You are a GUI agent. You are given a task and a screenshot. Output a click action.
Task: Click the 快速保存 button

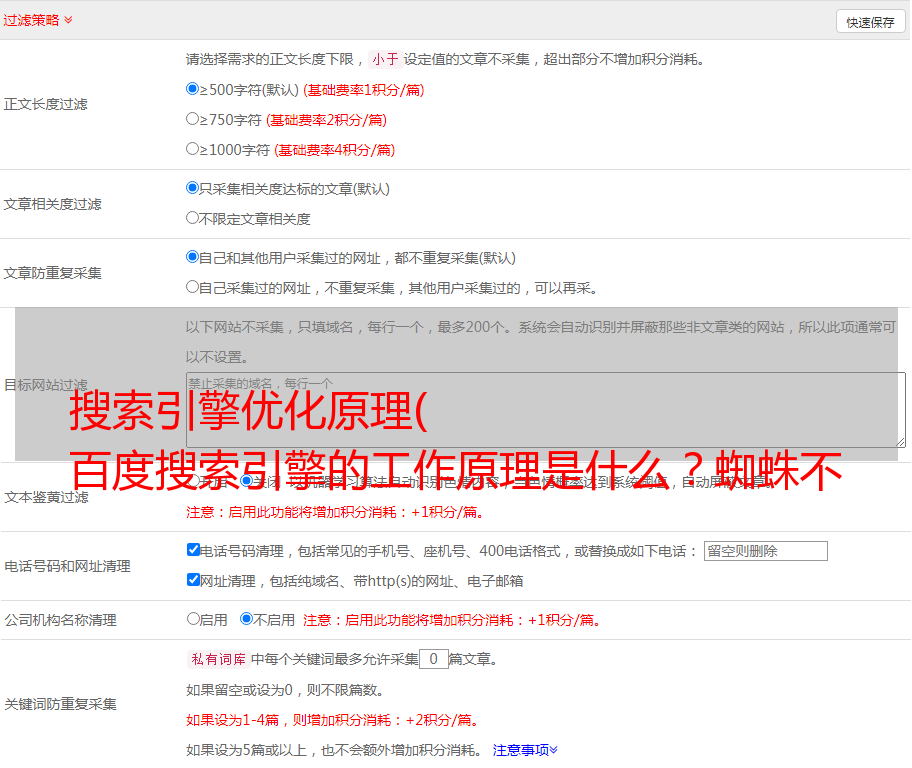pos(870,22)
